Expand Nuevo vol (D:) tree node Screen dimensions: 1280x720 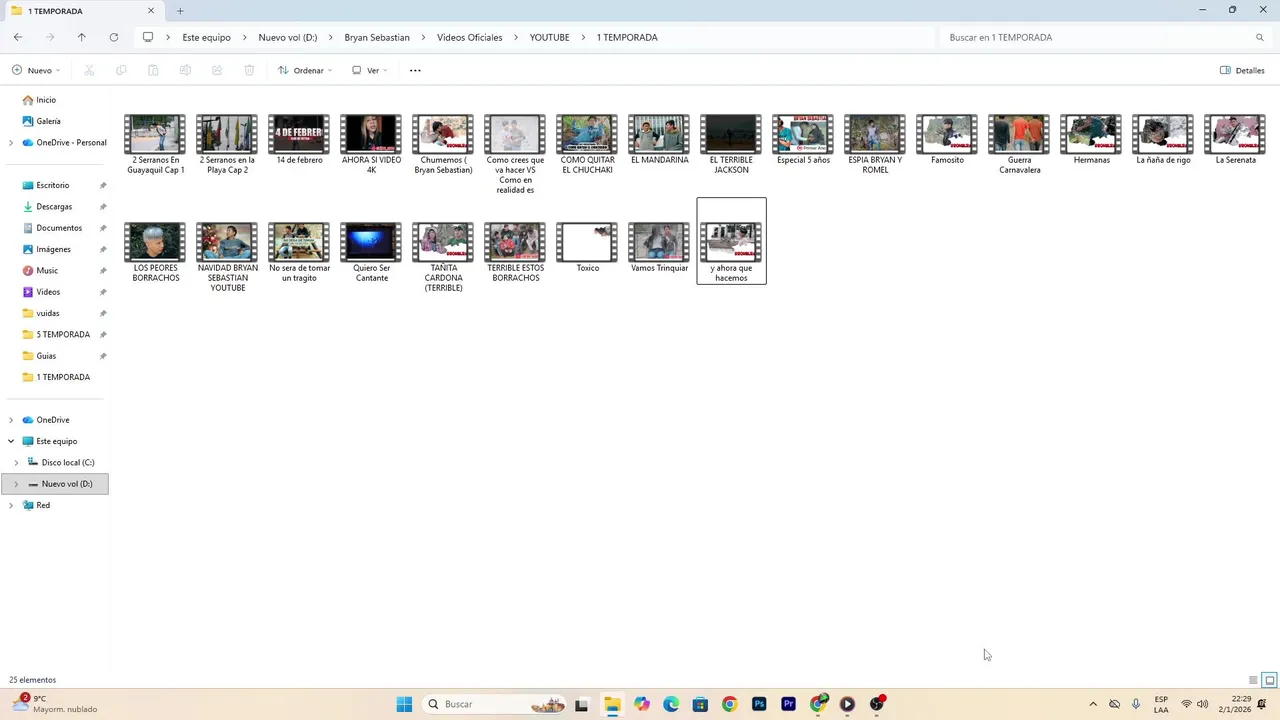click(16, 484)
